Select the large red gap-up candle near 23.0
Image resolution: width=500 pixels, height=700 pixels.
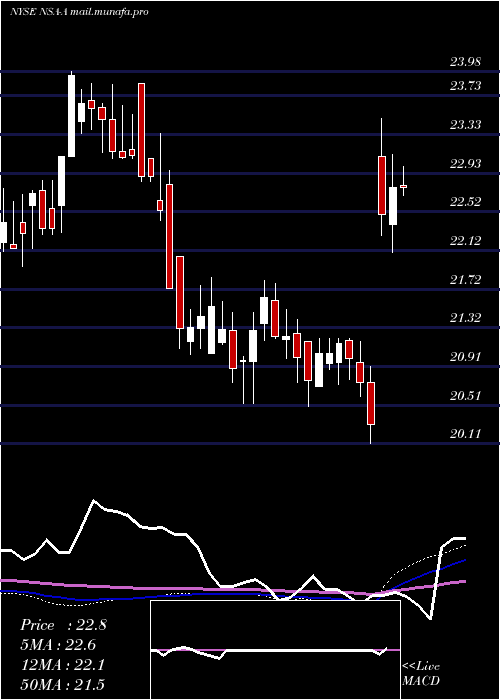point(382,185)
